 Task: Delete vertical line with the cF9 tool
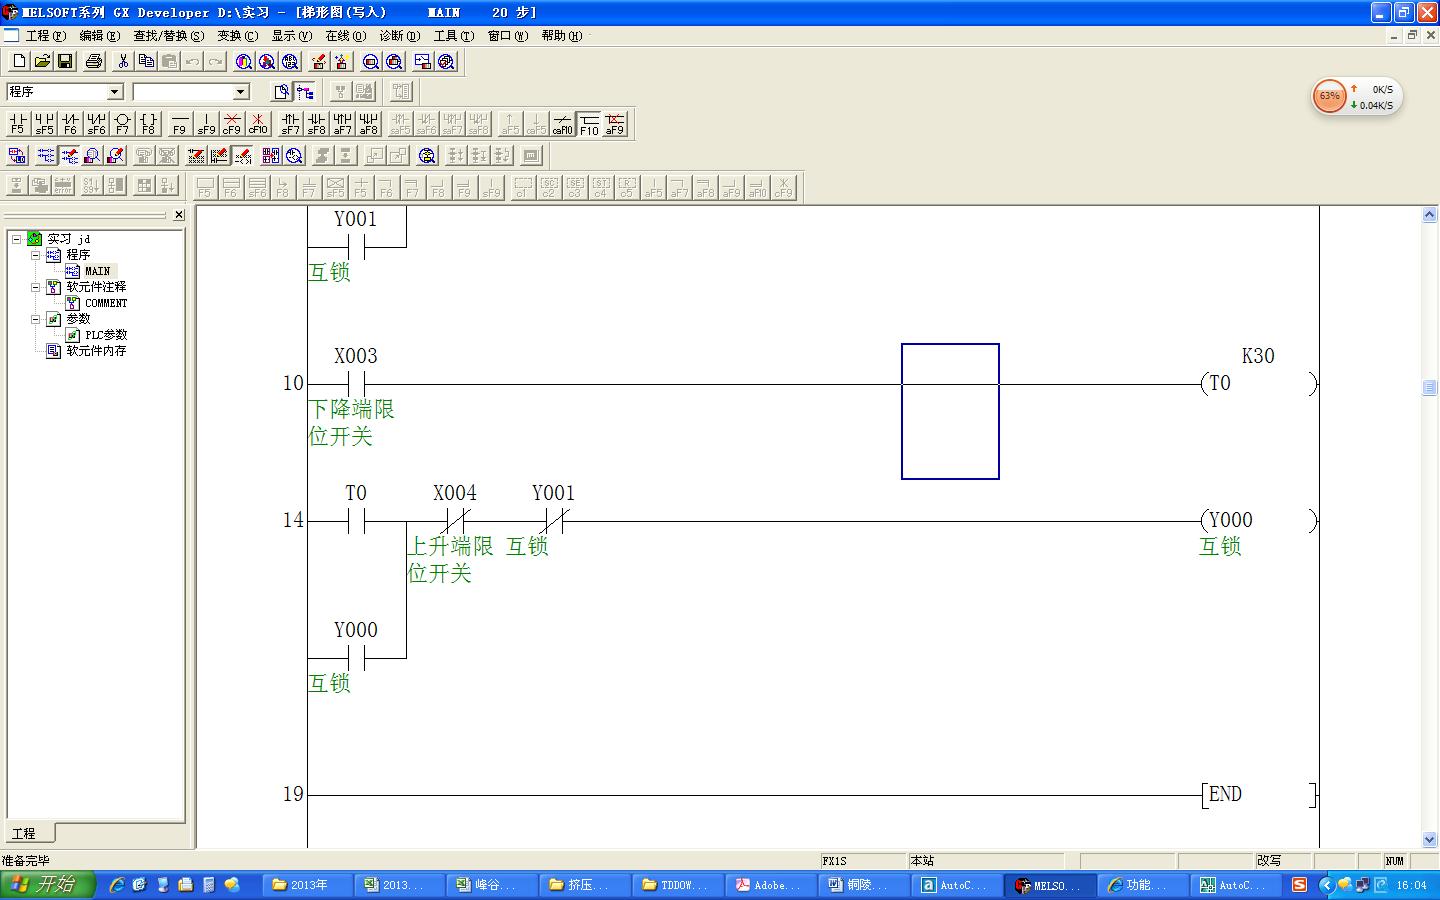pyautogui.click(x=232, y=123)
